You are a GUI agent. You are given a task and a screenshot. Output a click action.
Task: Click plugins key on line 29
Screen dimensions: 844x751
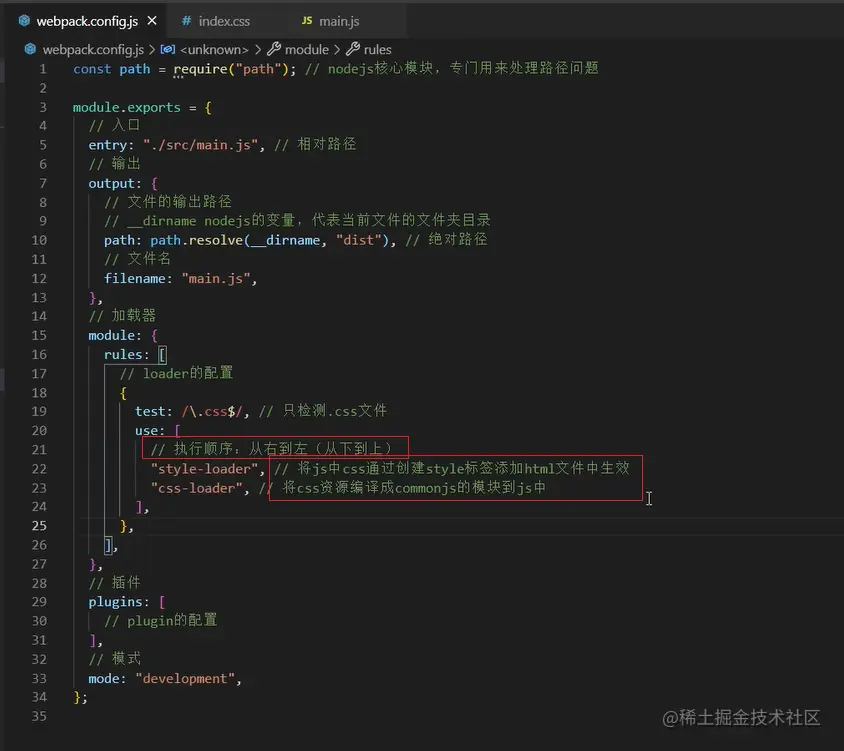tap(115, 602)
